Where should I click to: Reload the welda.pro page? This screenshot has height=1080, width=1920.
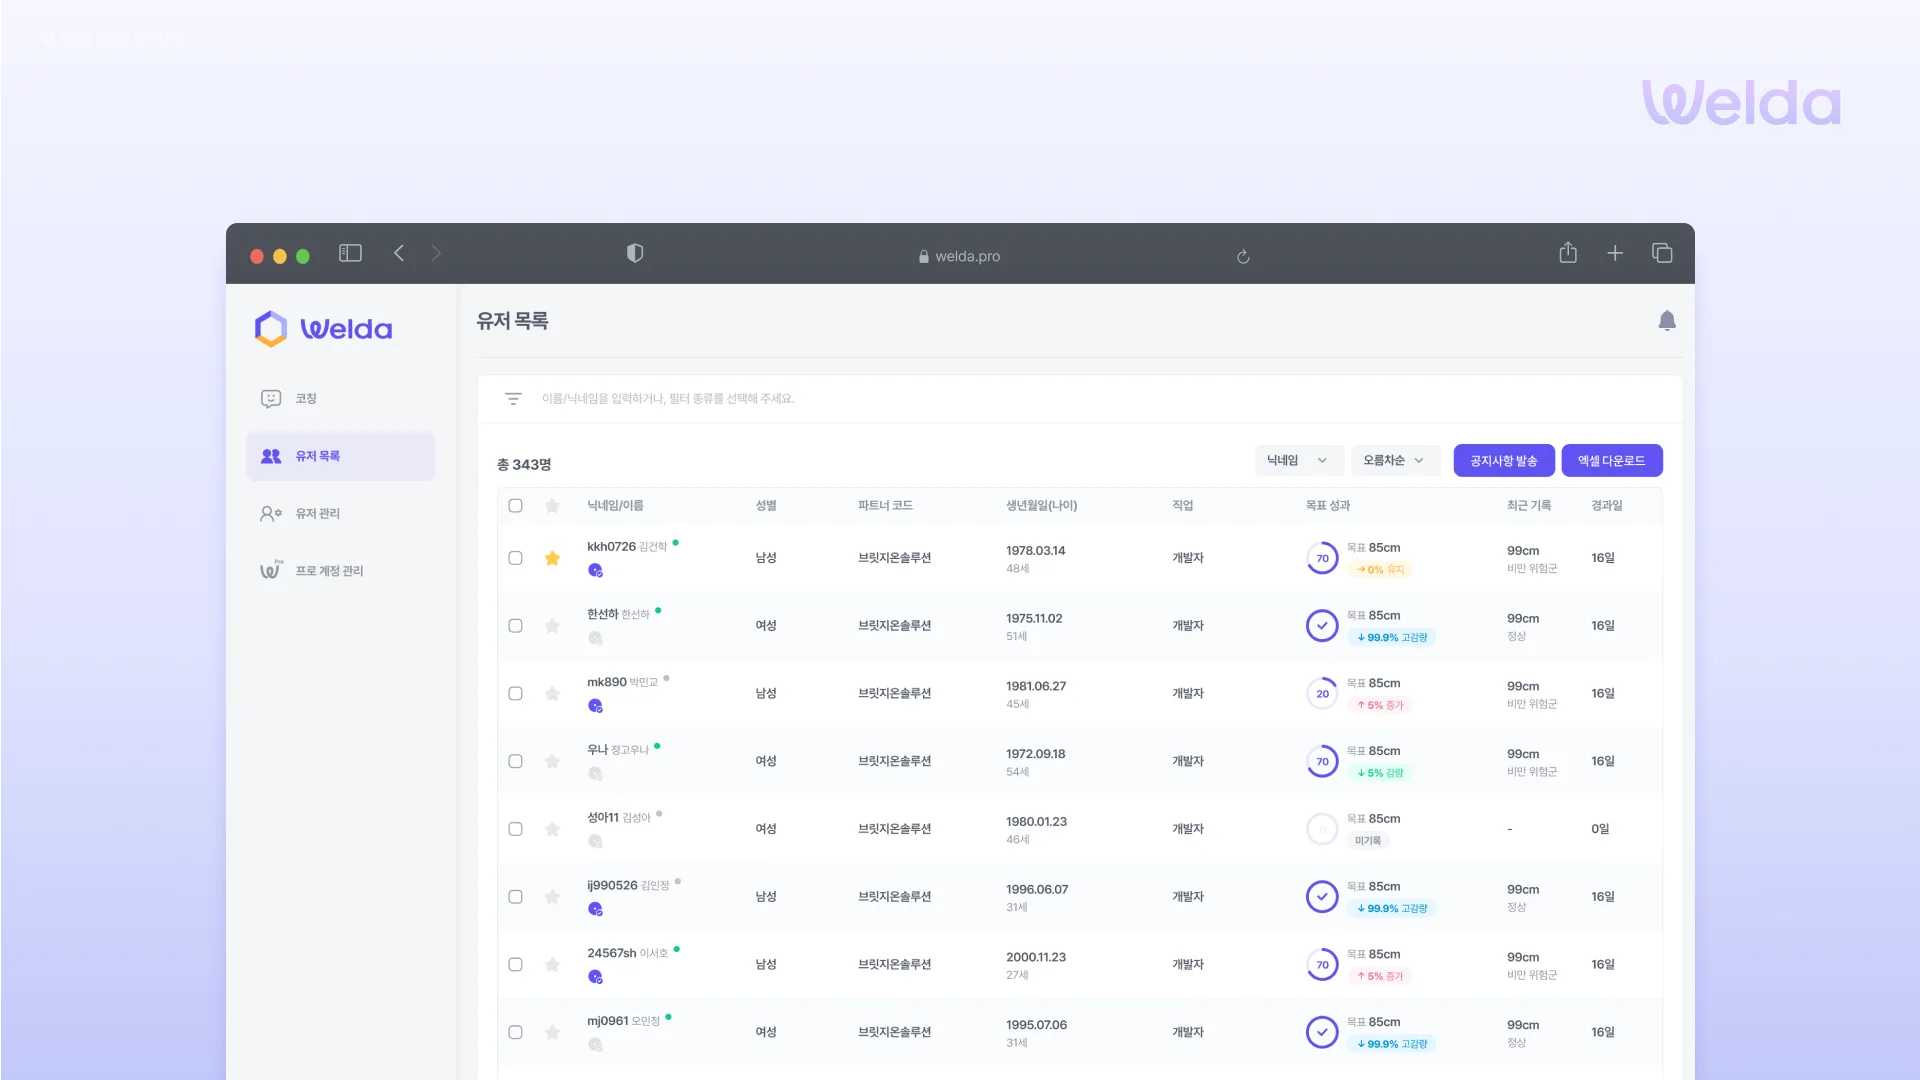(x=1243, y=257)
